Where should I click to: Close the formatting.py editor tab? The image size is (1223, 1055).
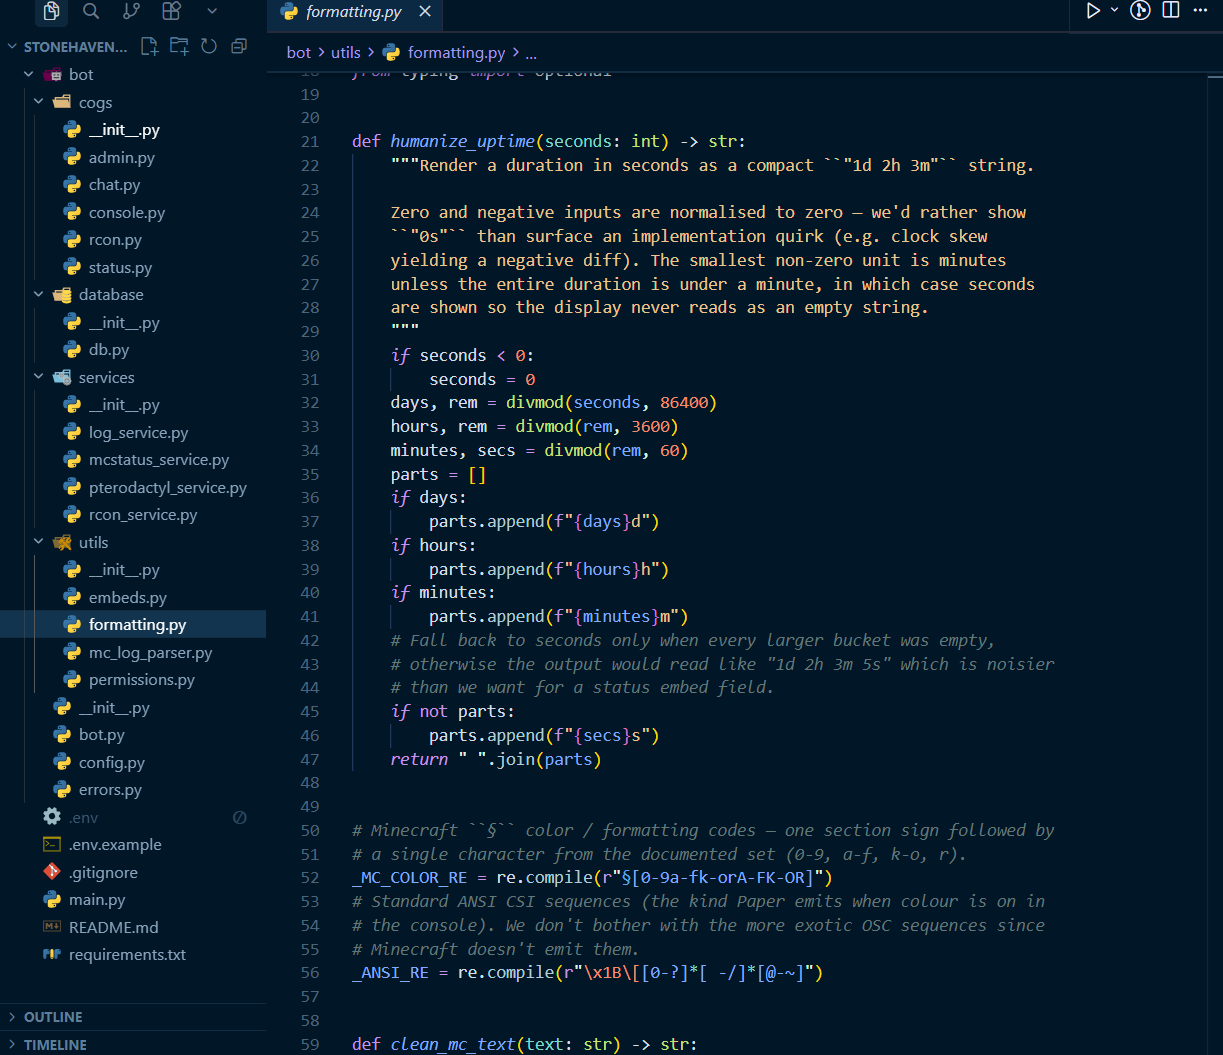click(x=425, y=12)
